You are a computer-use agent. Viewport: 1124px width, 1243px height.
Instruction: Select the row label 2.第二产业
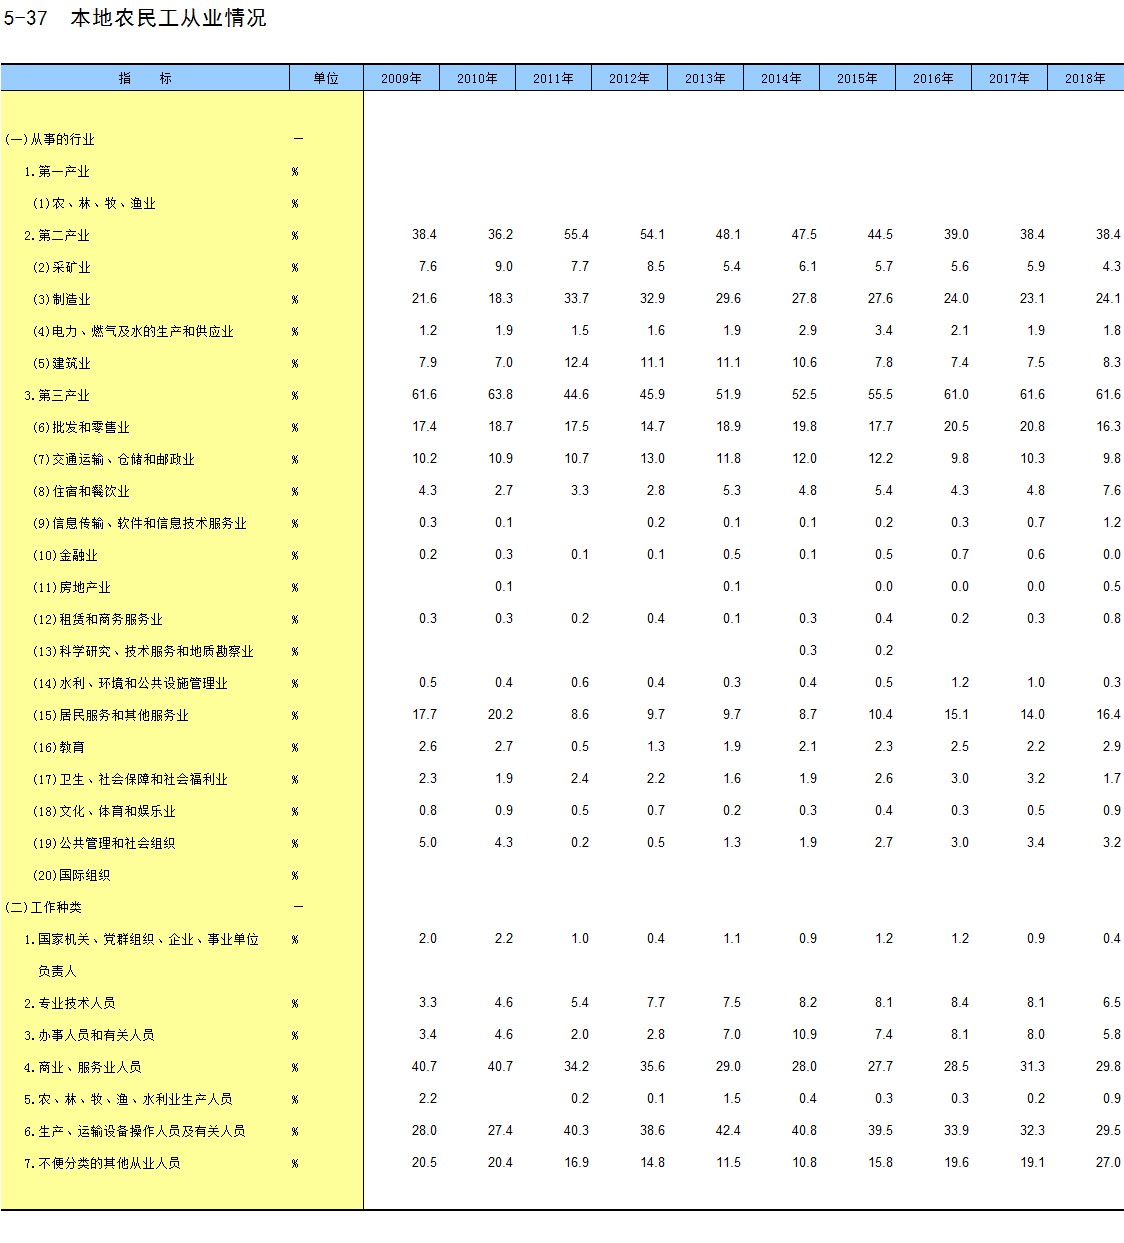[57, 235]
